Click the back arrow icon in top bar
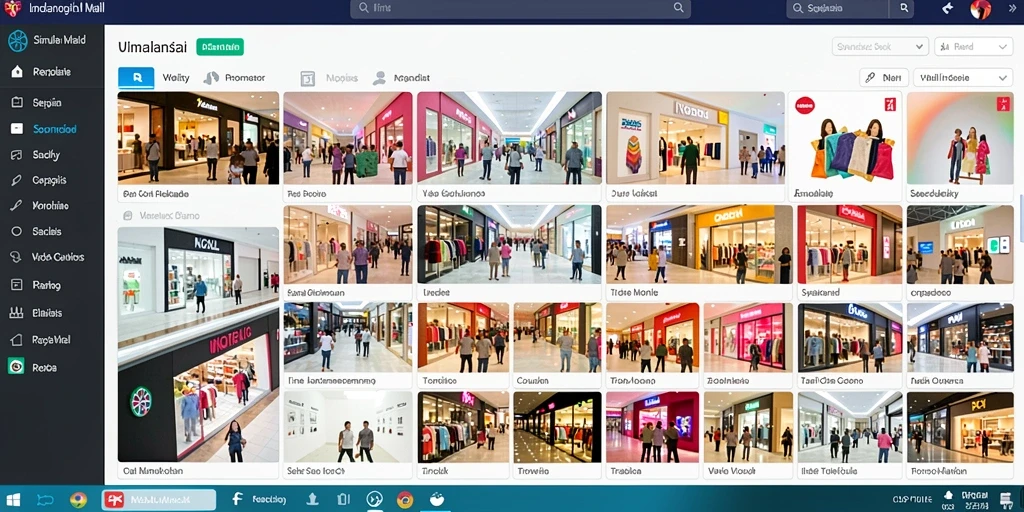Screen dimensions: 1024x512 click(948, 8)
